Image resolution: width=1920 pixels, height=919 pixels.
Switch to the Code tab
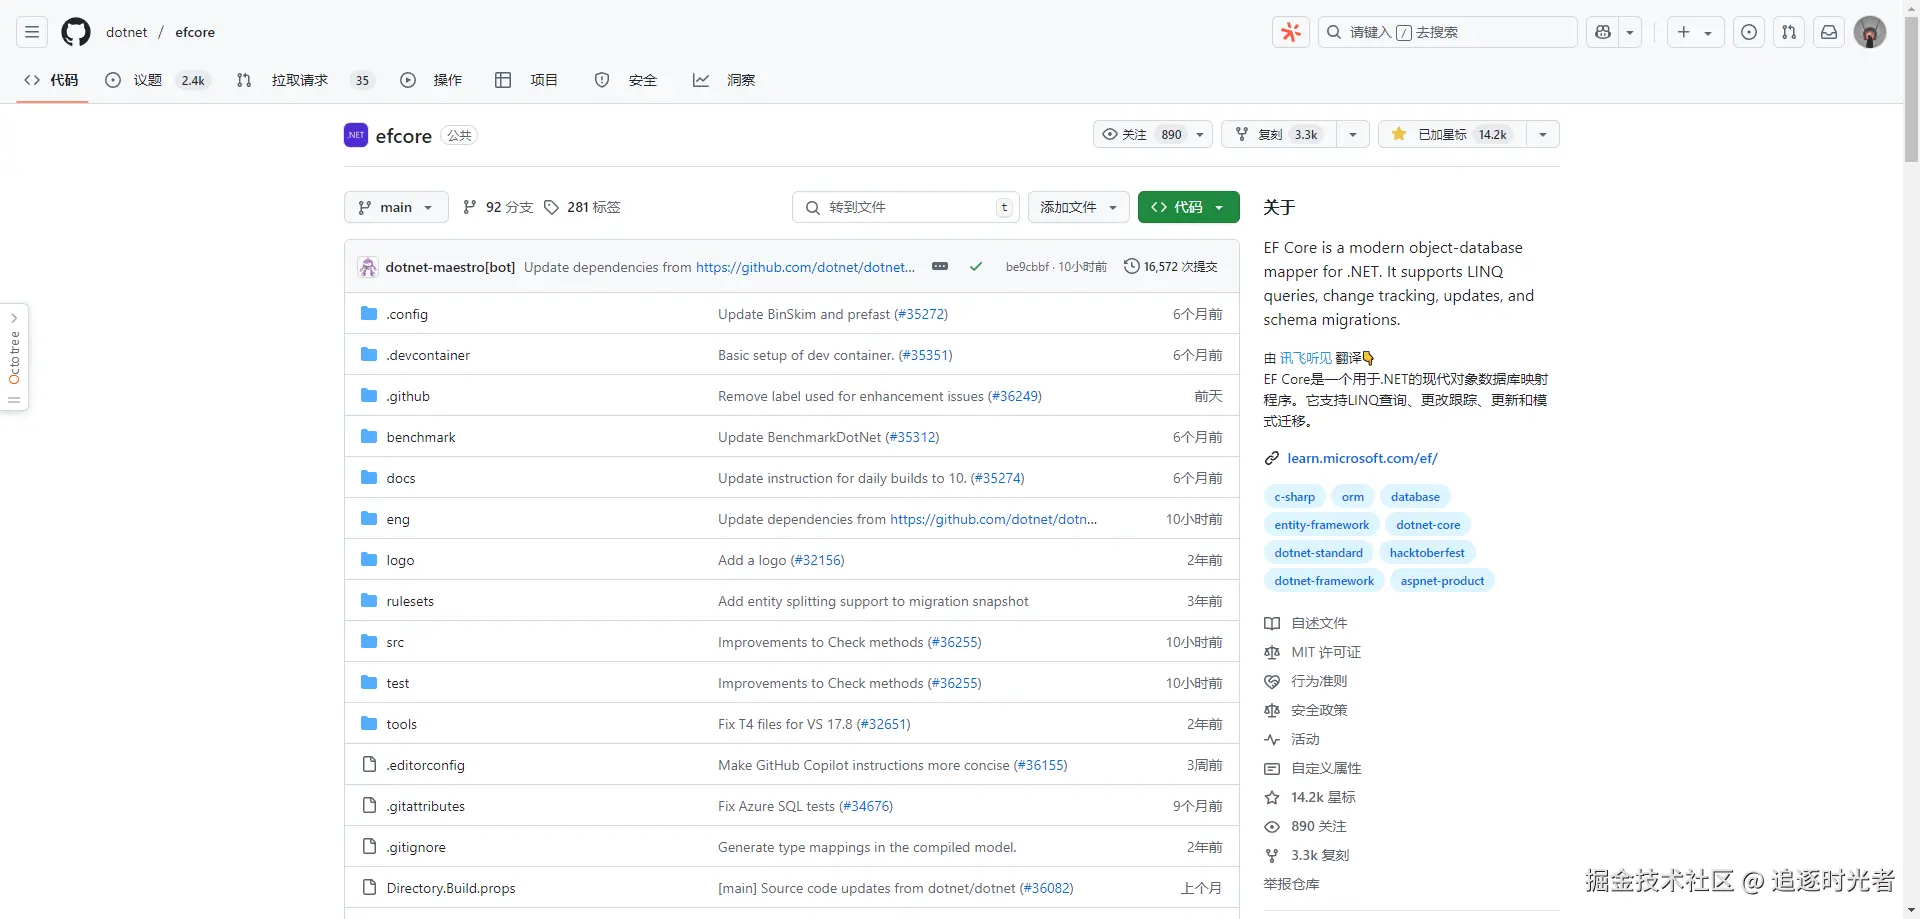52,80
